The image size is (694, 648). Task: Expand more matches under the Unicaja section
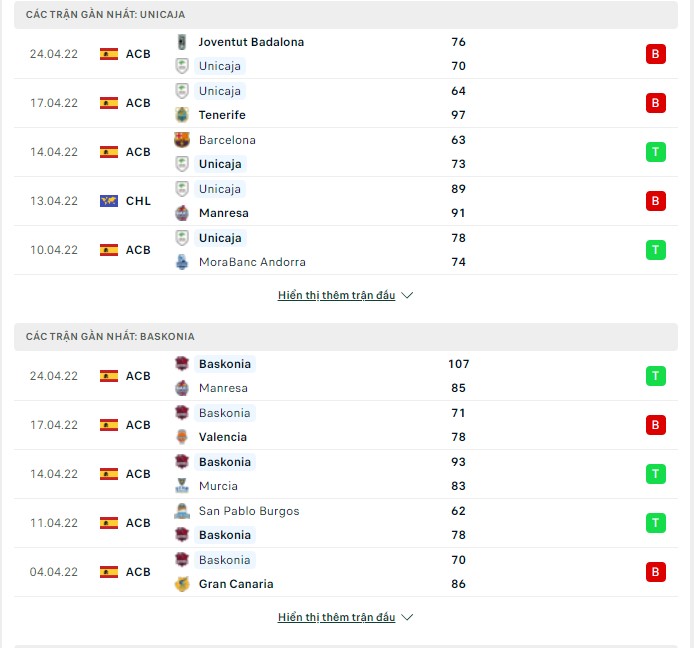point(336,295)
